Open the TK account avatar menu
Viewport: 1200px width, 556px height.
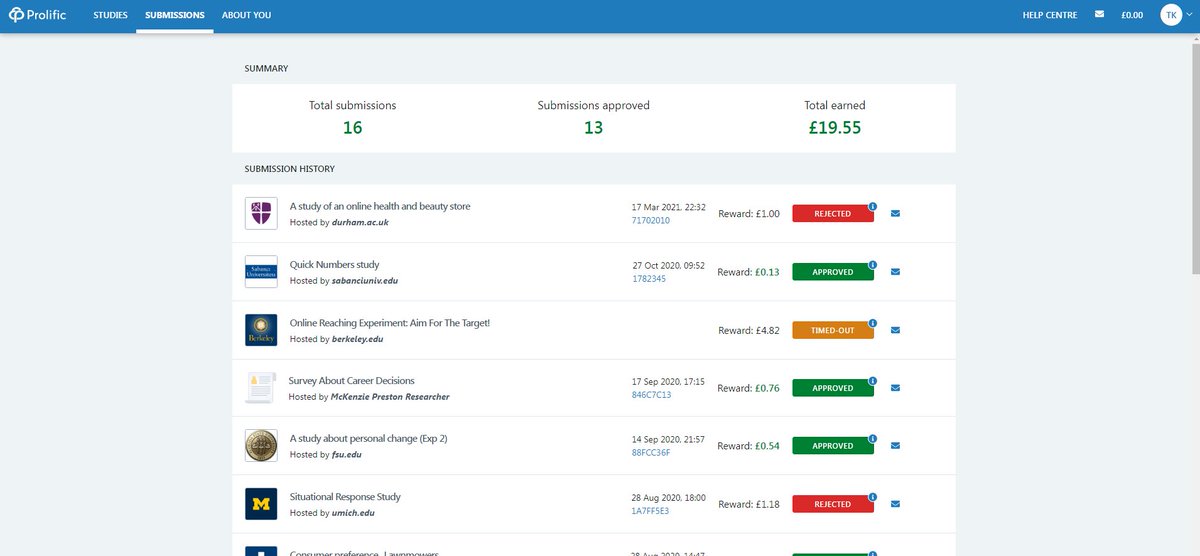pyautogui.click(x=1171, y=15)
